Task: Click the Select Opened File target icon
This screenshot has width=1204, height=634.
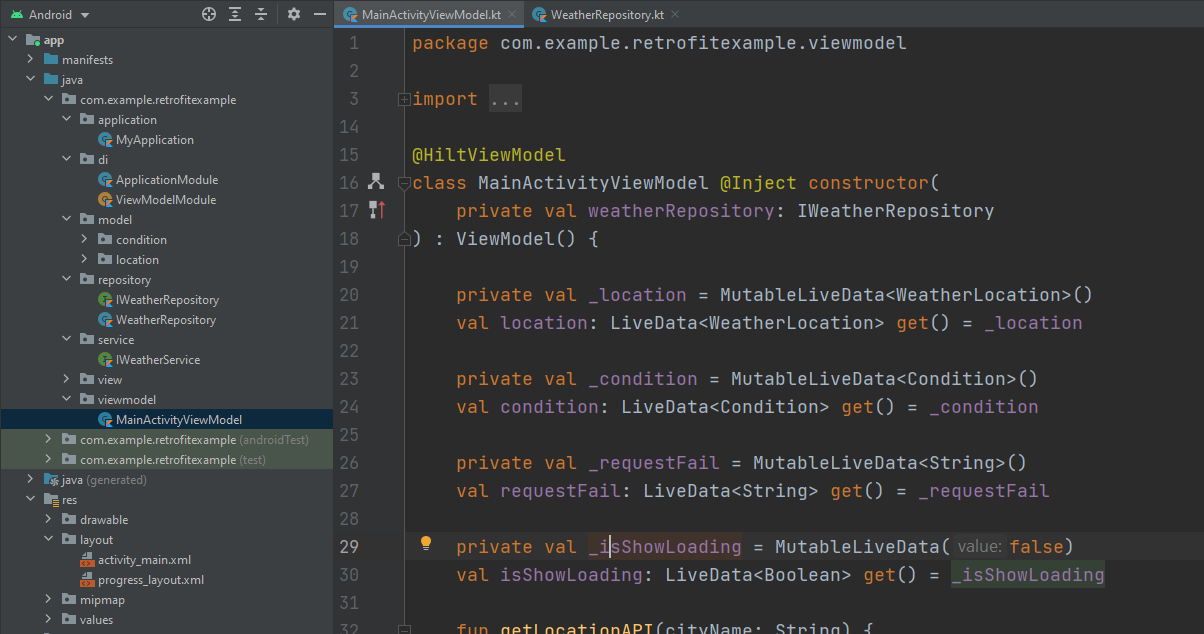Action: point(208,14)
